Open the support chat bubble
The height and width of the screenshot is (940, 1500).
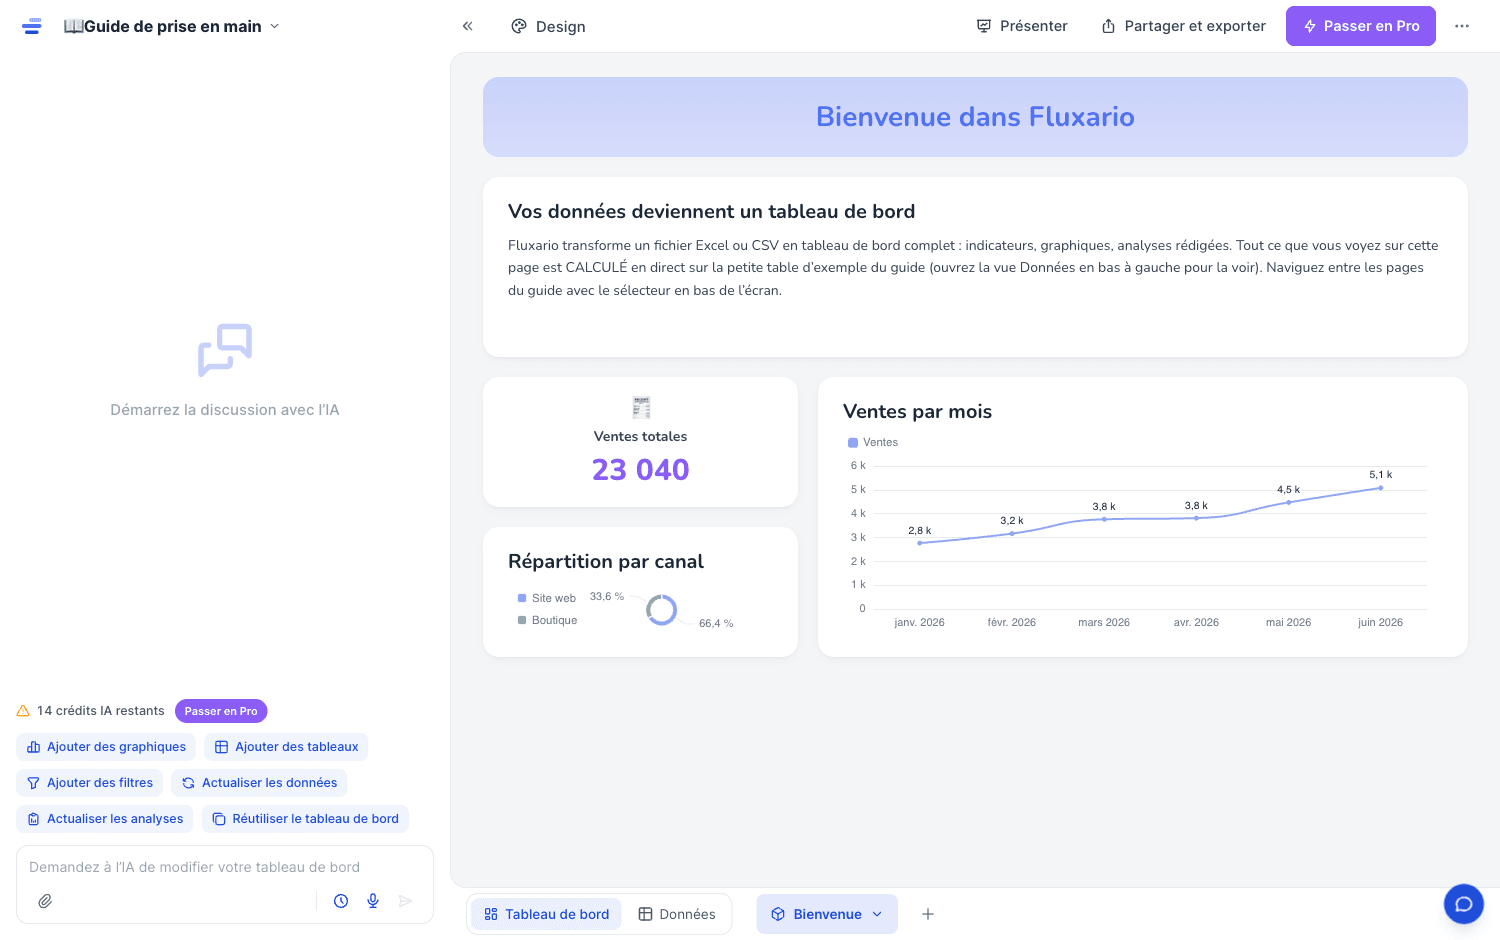(x=1463, y=904)
